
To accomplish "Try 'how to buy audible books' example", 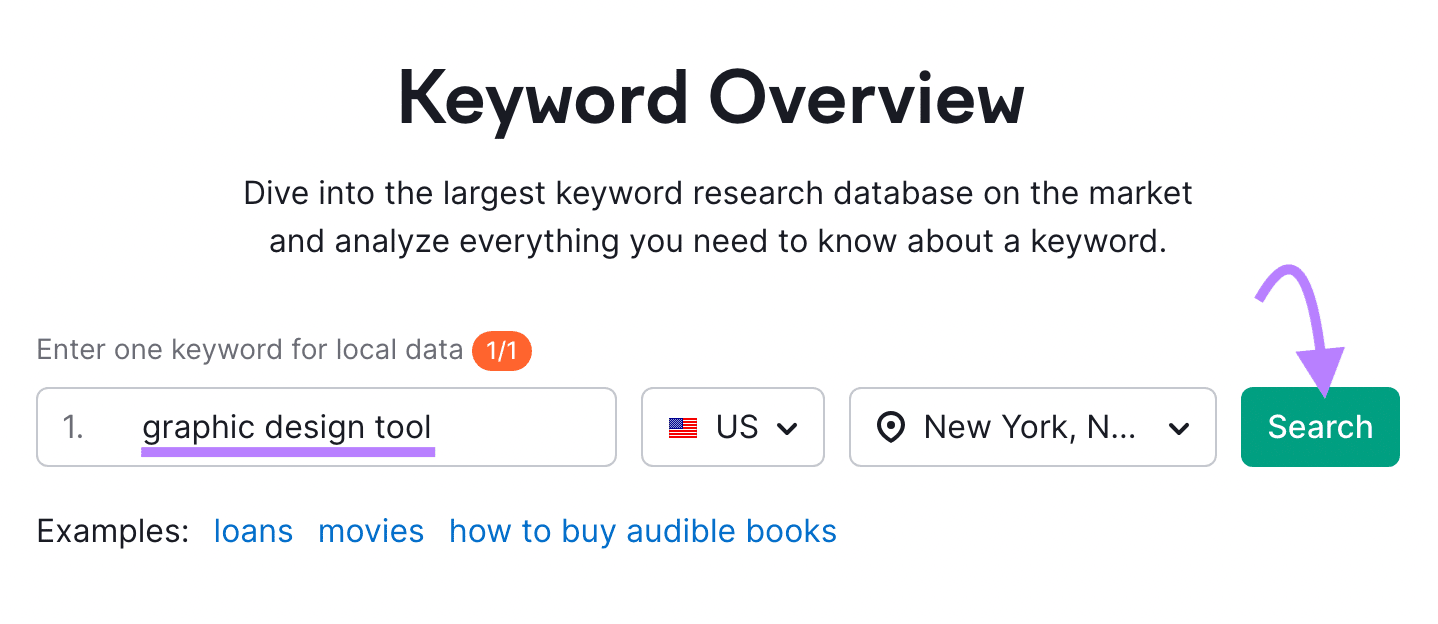I will (642, 531).
